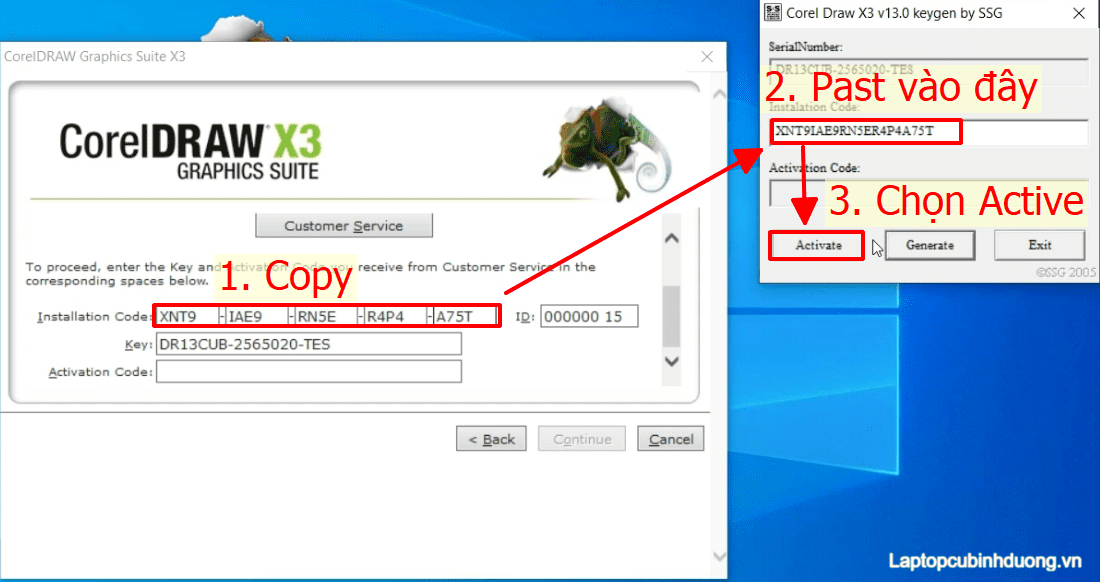This screenshot has width=1100, height=582.
Task: Click the keygen SerialNumber field
Action: pyautogui.click(x=929, y=70)
